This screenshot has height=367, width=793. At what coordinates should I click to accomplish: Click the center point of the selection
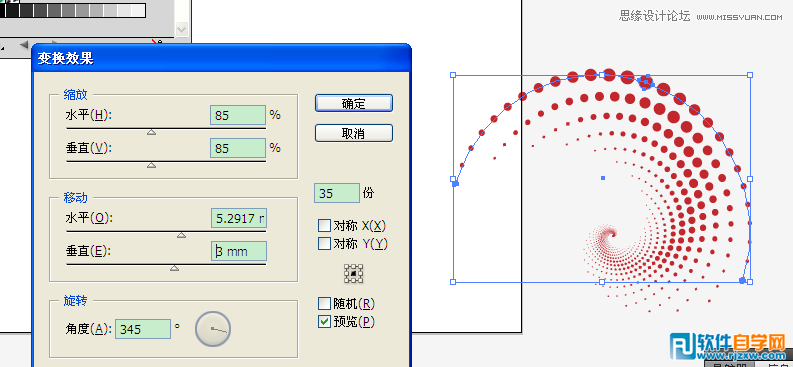click(x=602, y=178)
